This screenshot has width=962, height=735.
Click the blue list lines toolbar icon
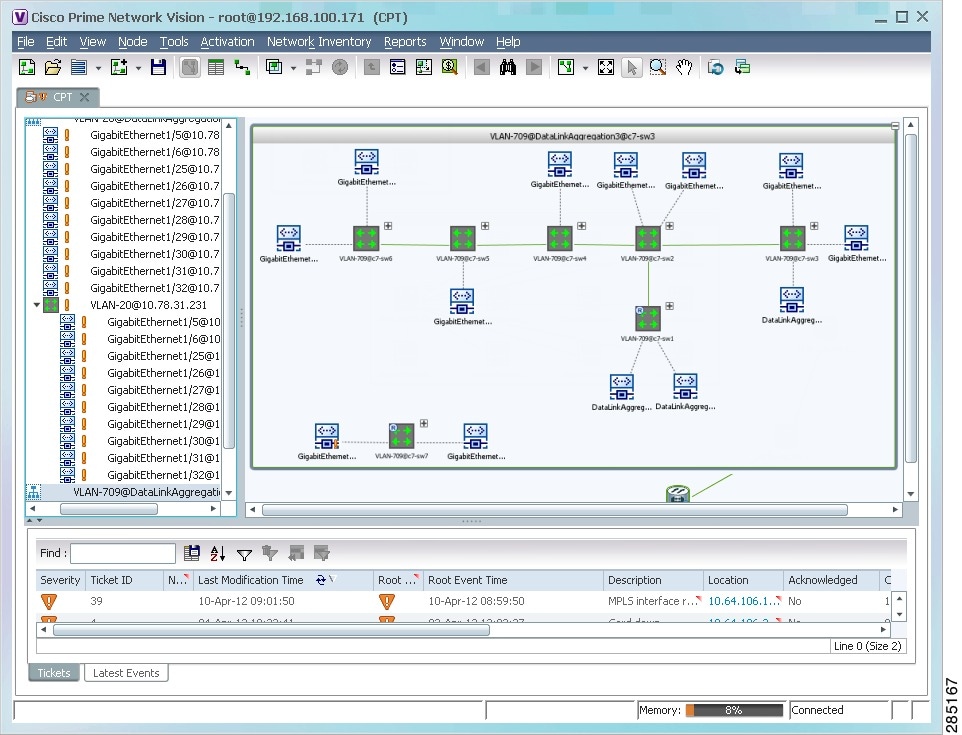tap(79, 67)
